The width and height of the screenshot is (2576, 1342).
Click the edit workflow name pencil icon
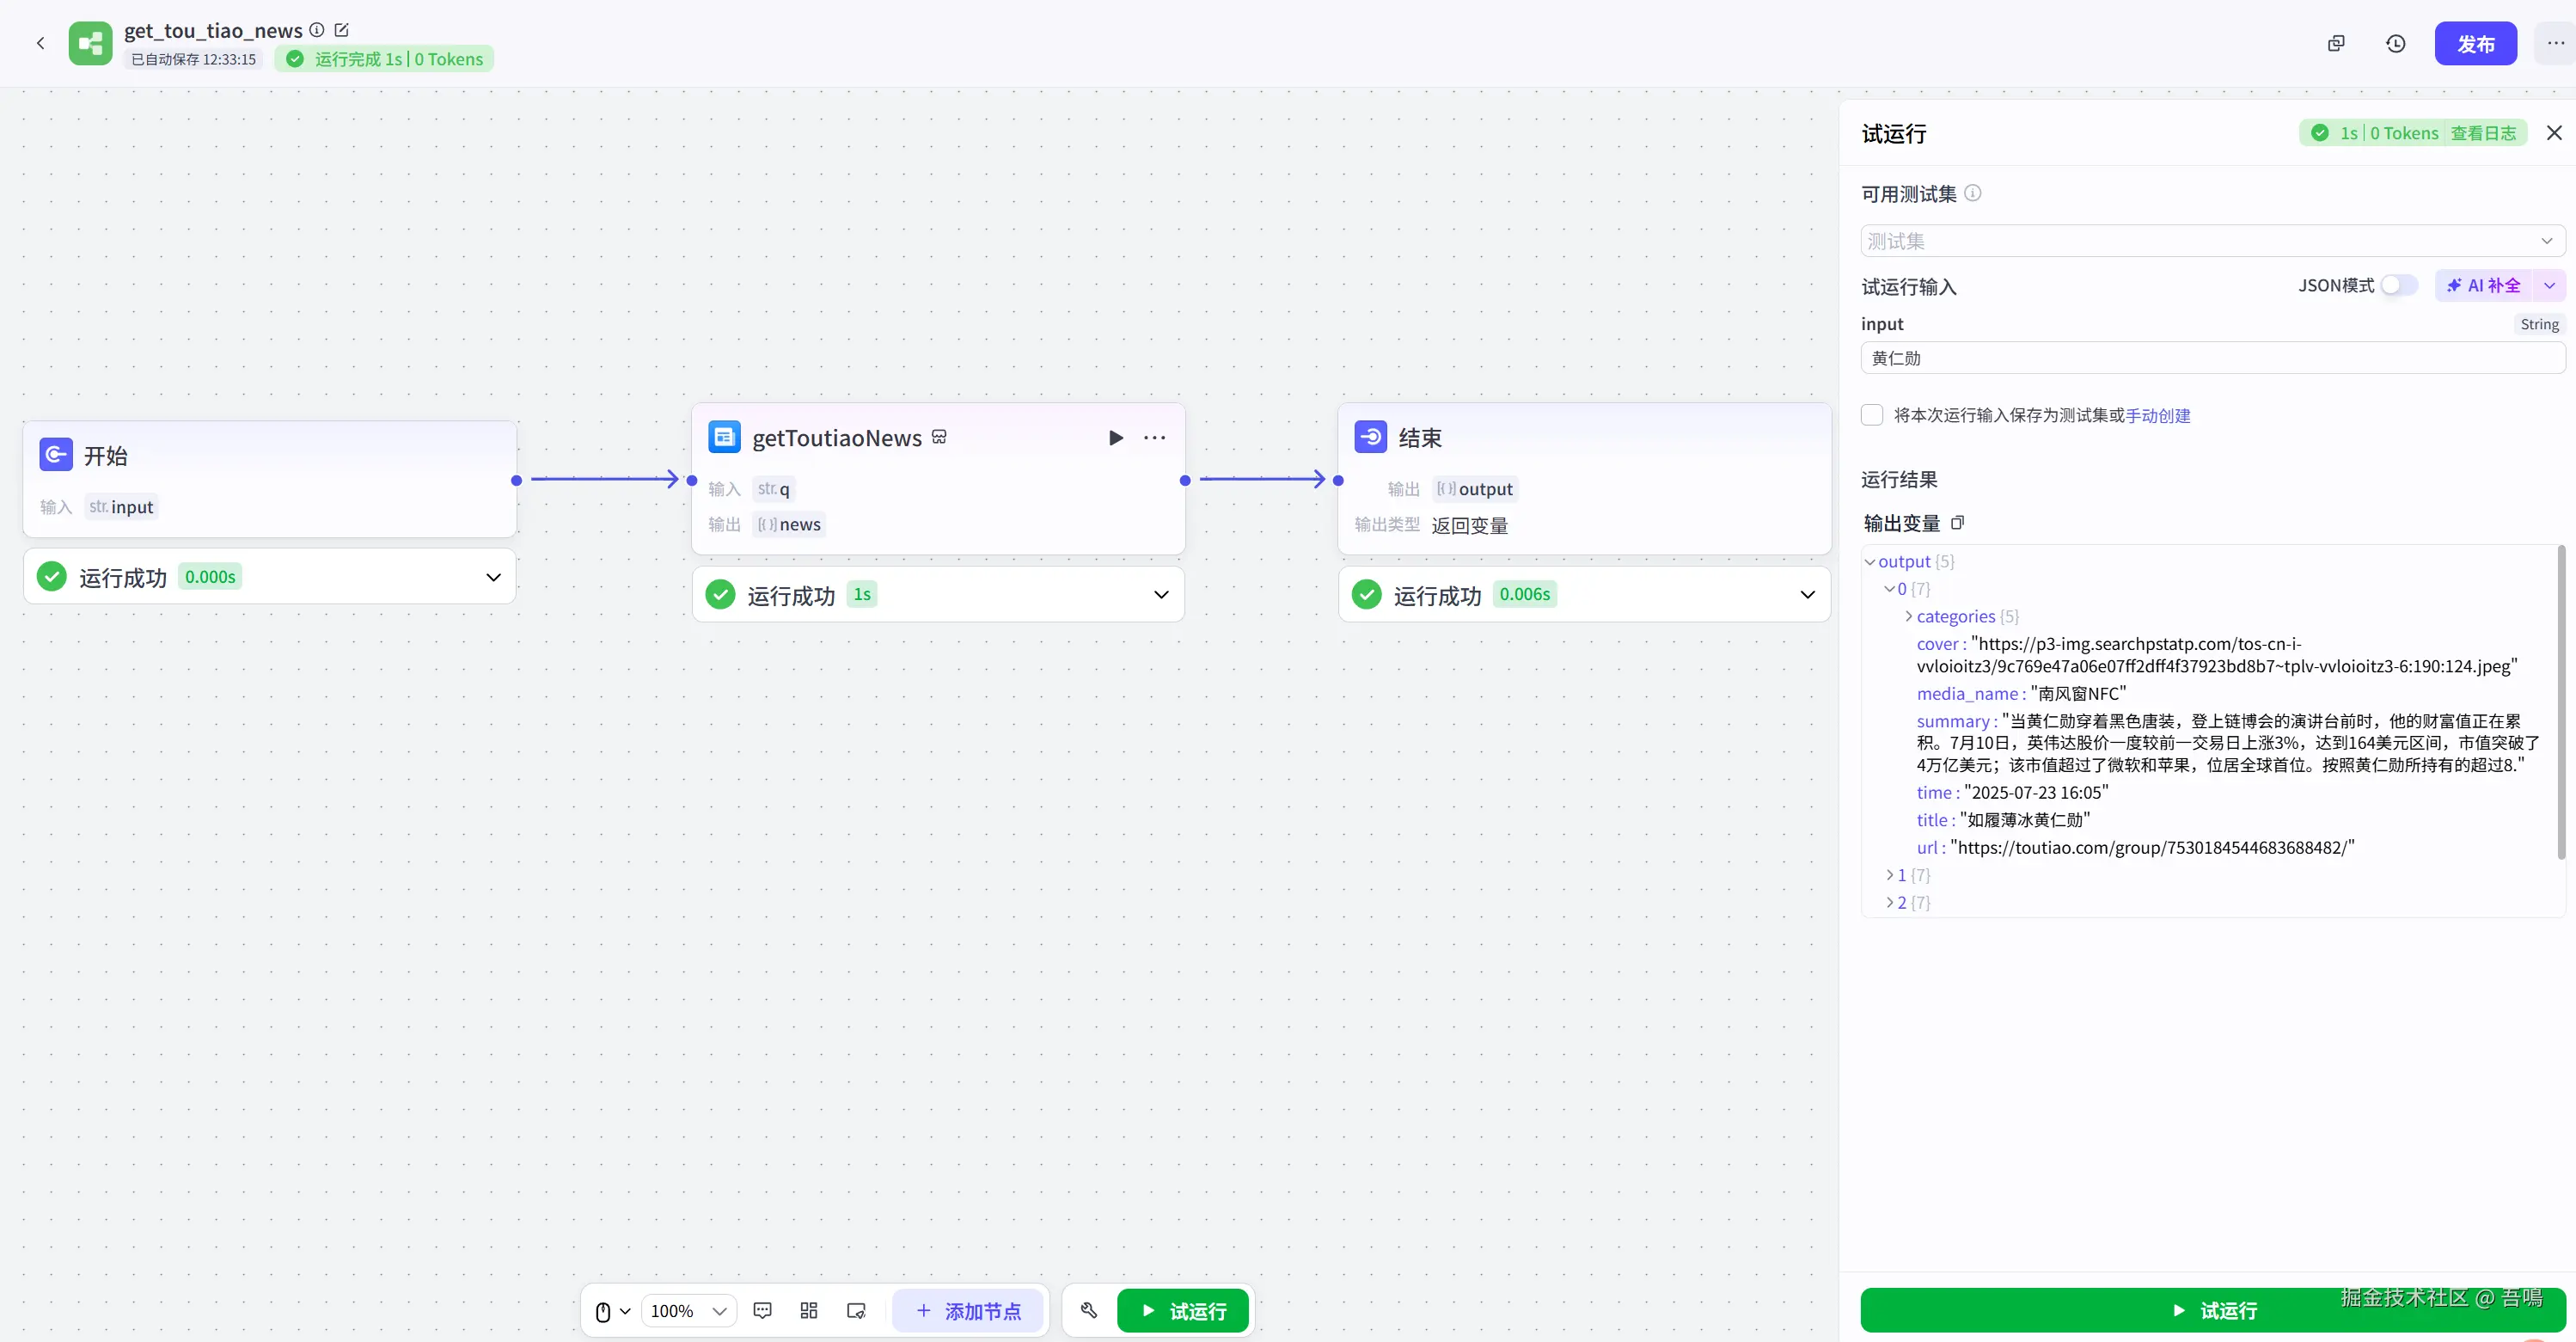341,30
